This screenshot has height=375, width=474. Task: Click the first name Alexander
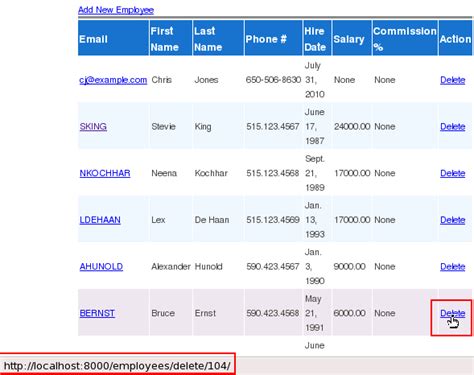(171, 267)
